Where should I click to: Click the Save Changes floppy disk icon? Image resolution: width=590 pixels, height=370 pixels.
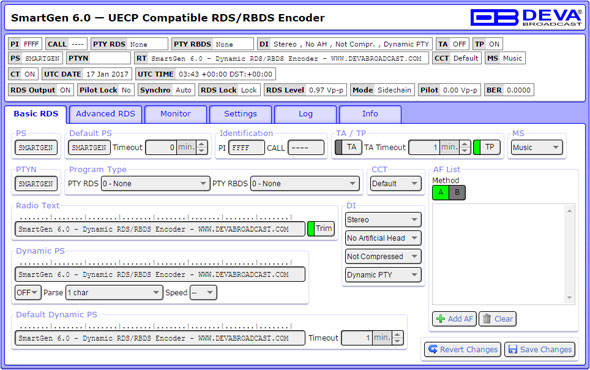pyautogui.click(x=512, y=349)
